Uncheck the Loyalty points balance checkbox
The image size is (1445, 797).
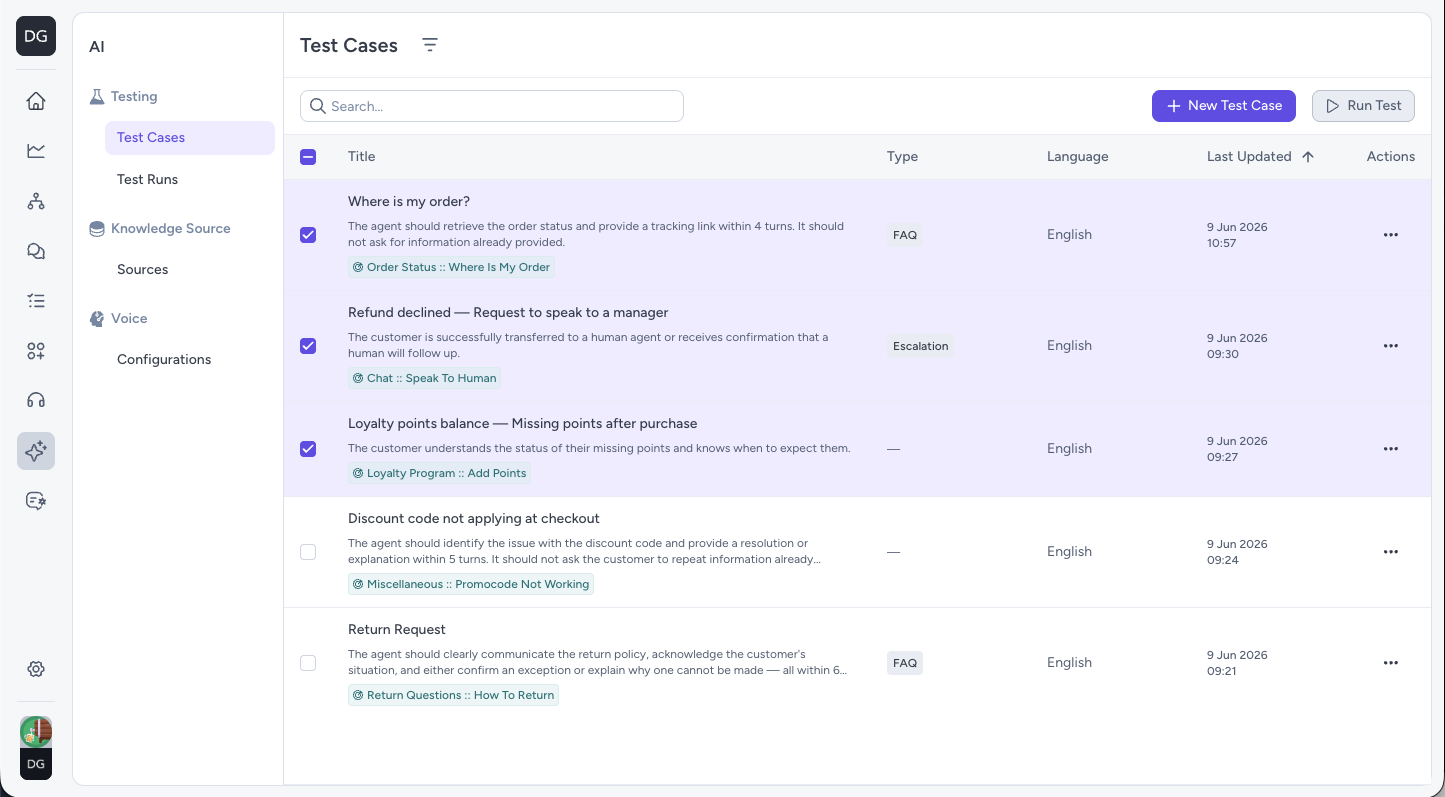click(x=308, y=449)
